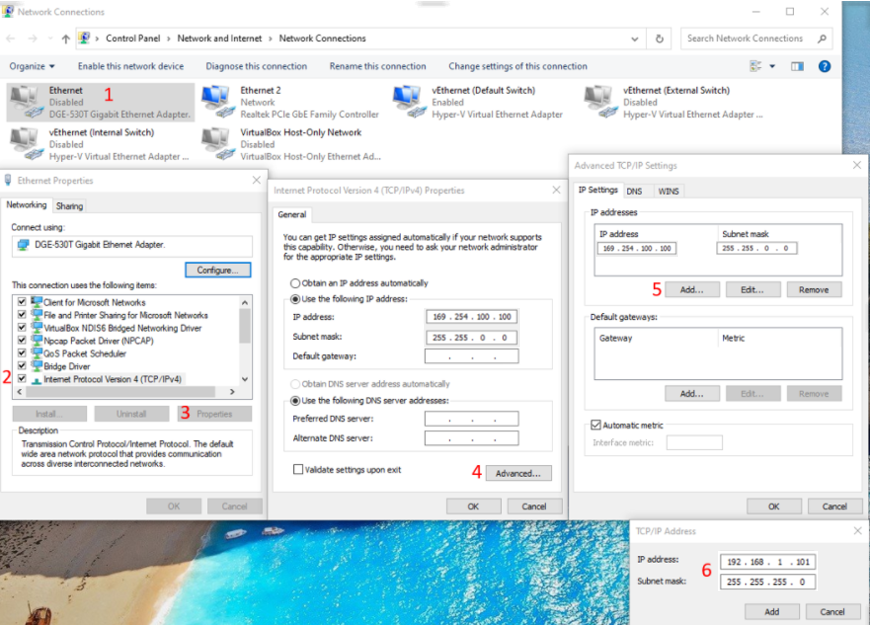The height and width of the screenshot is (629, 870).
Task: Click the Preferred DNS server field
Action: click(x=472, y=419)
